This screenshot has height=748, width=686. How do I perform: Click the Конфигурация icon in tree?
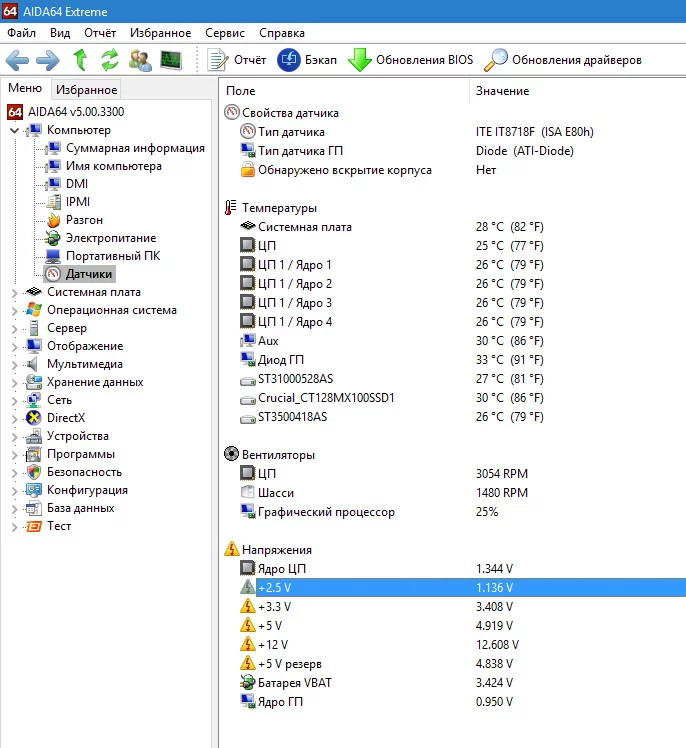[x=34, y=490]
